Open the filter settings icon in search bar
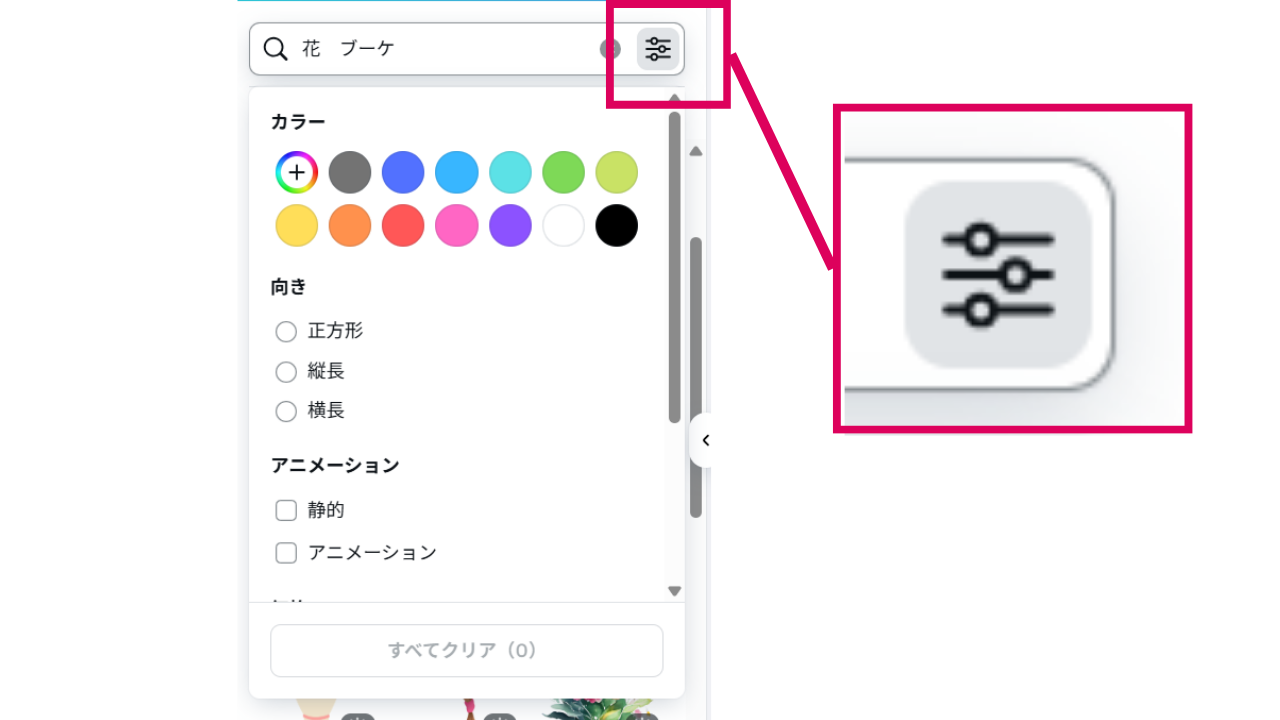This screenshot has width=1280, height=720. coord(657,49)
